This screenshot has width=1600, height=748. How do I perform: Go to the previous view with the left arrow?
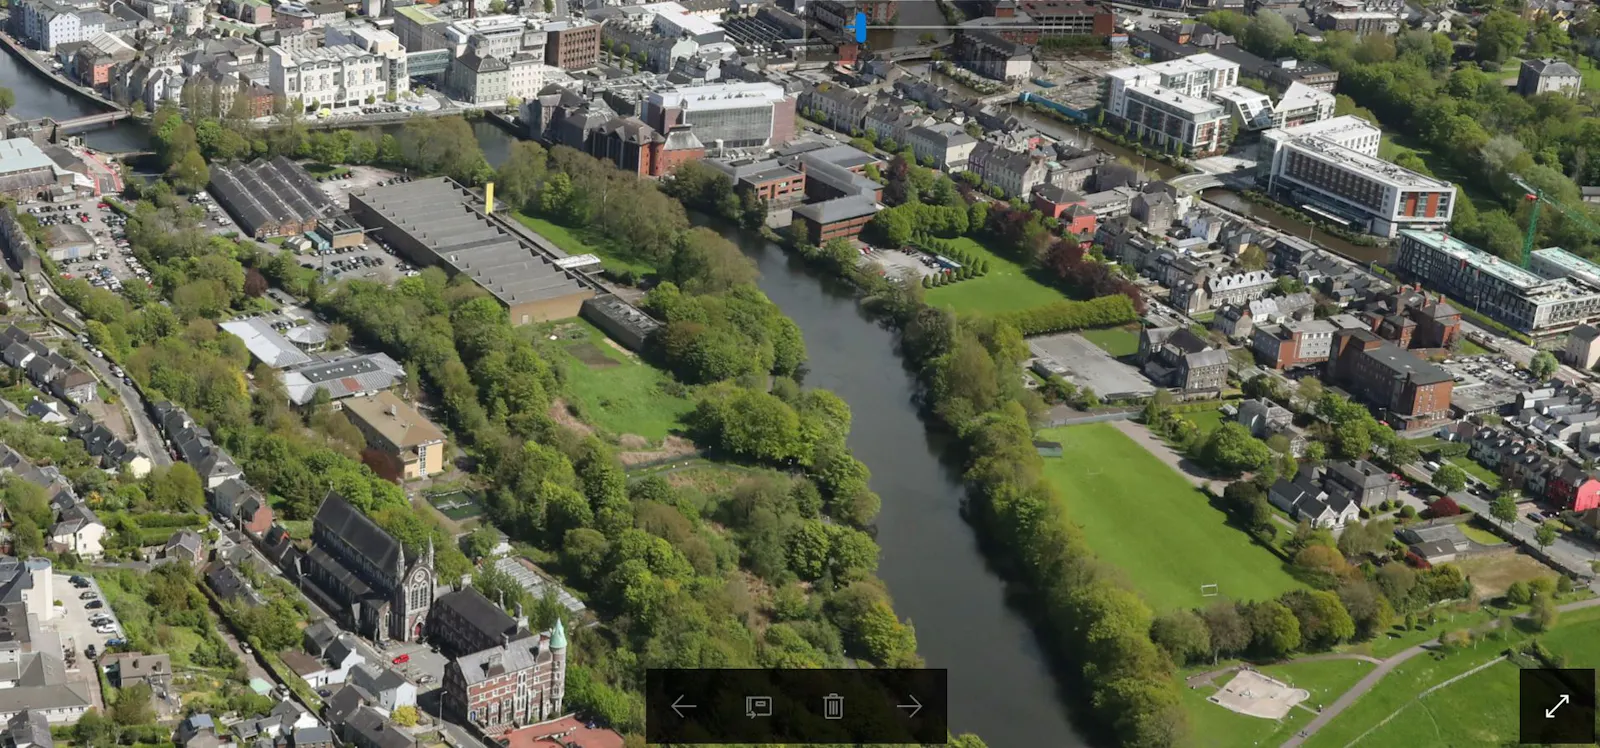[x=684, y=706]
